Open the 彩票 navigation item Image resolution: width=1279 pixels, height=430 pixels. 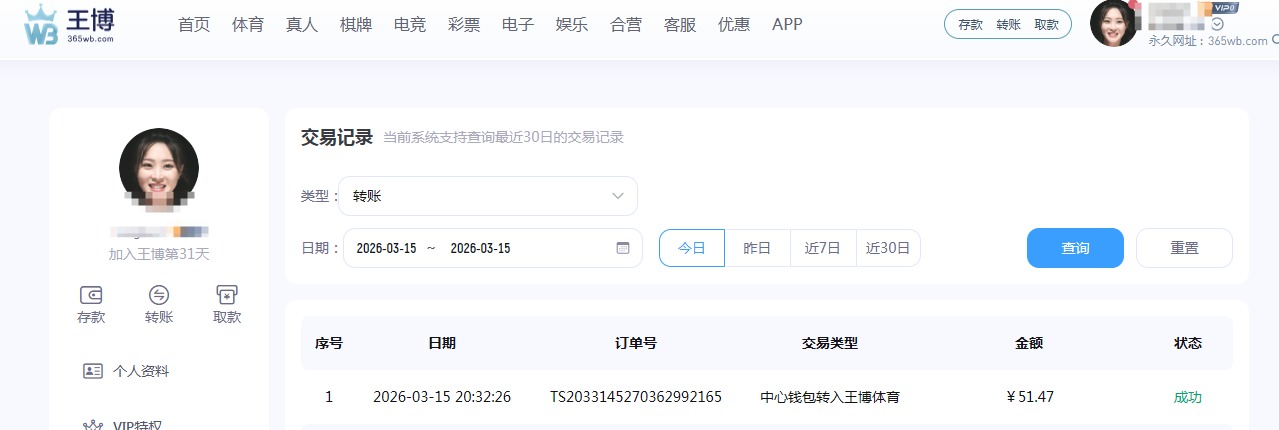pos(464,25)
